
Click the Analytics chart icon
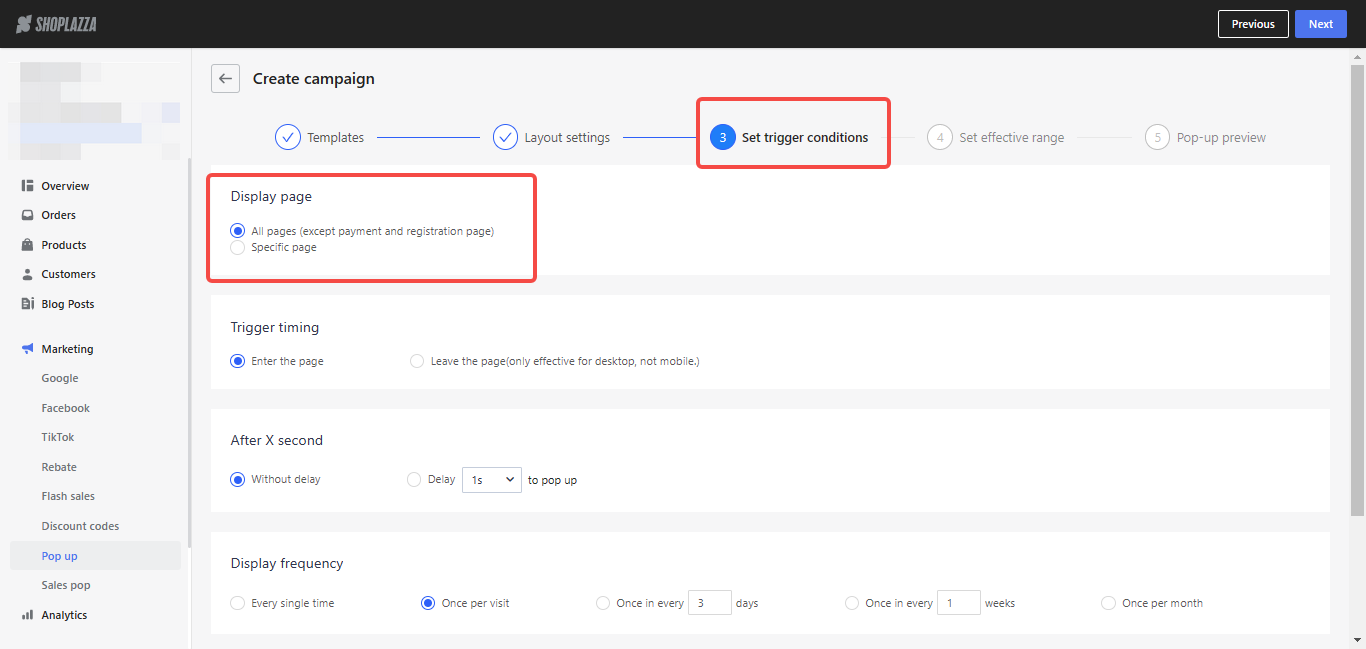click(28, 615)
